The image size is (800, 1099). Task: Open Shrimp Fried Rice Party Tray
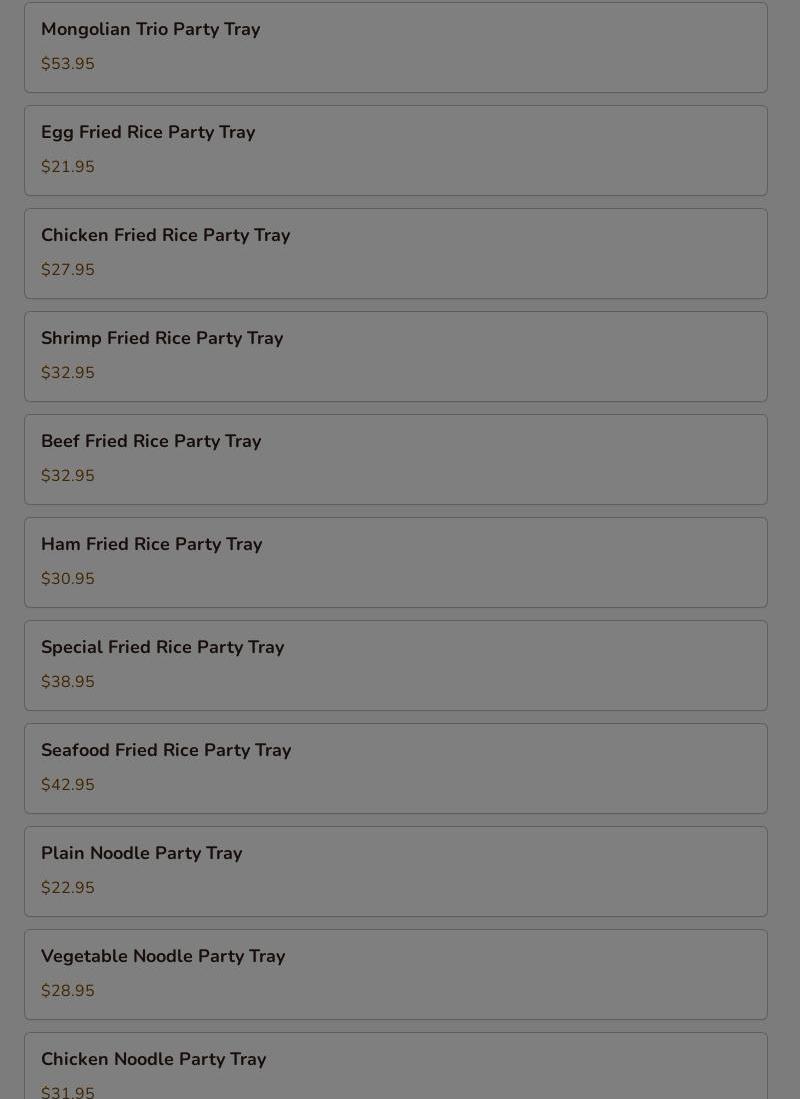[162, 339]
